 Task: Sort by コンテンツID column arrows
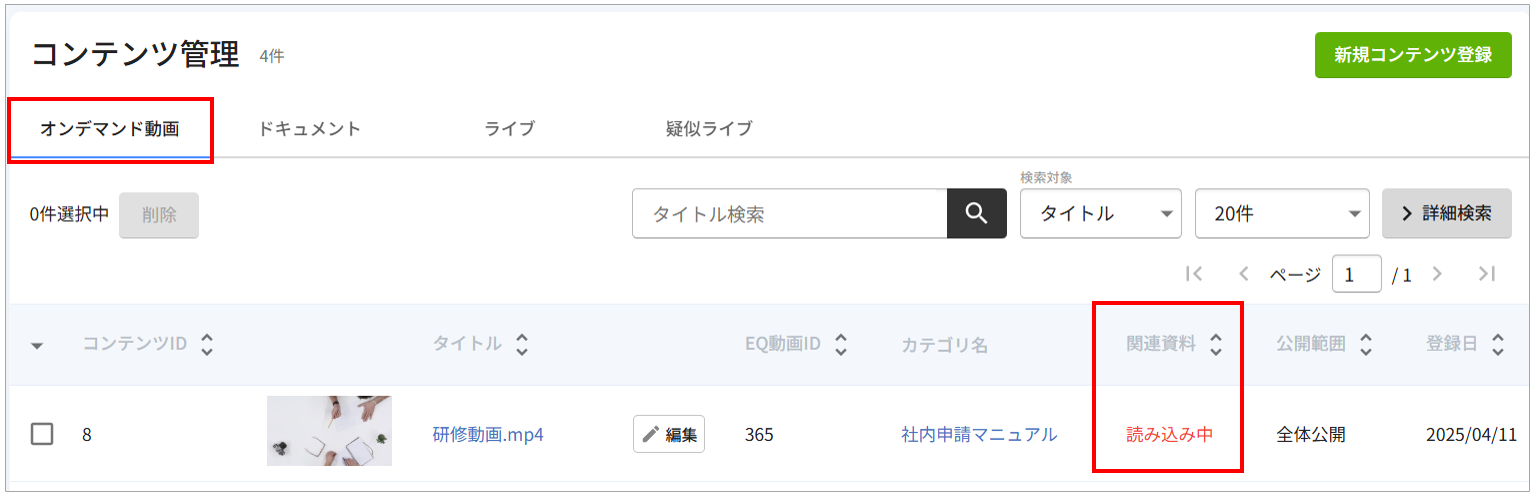point(207,345)
